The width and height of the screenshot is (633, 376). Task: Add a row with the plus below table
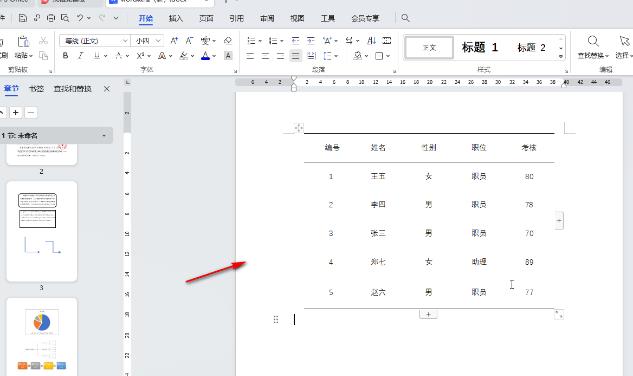428,314
